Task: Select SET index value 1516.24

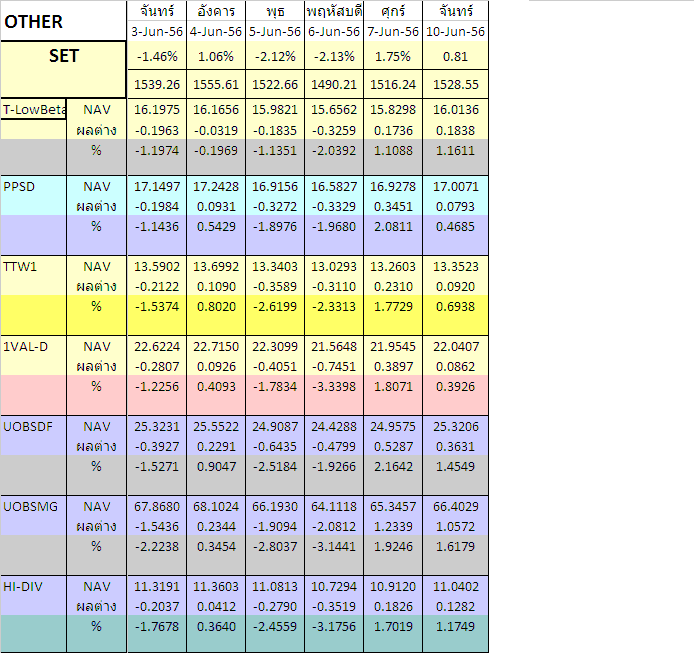Action: click(x=393, y=84)
